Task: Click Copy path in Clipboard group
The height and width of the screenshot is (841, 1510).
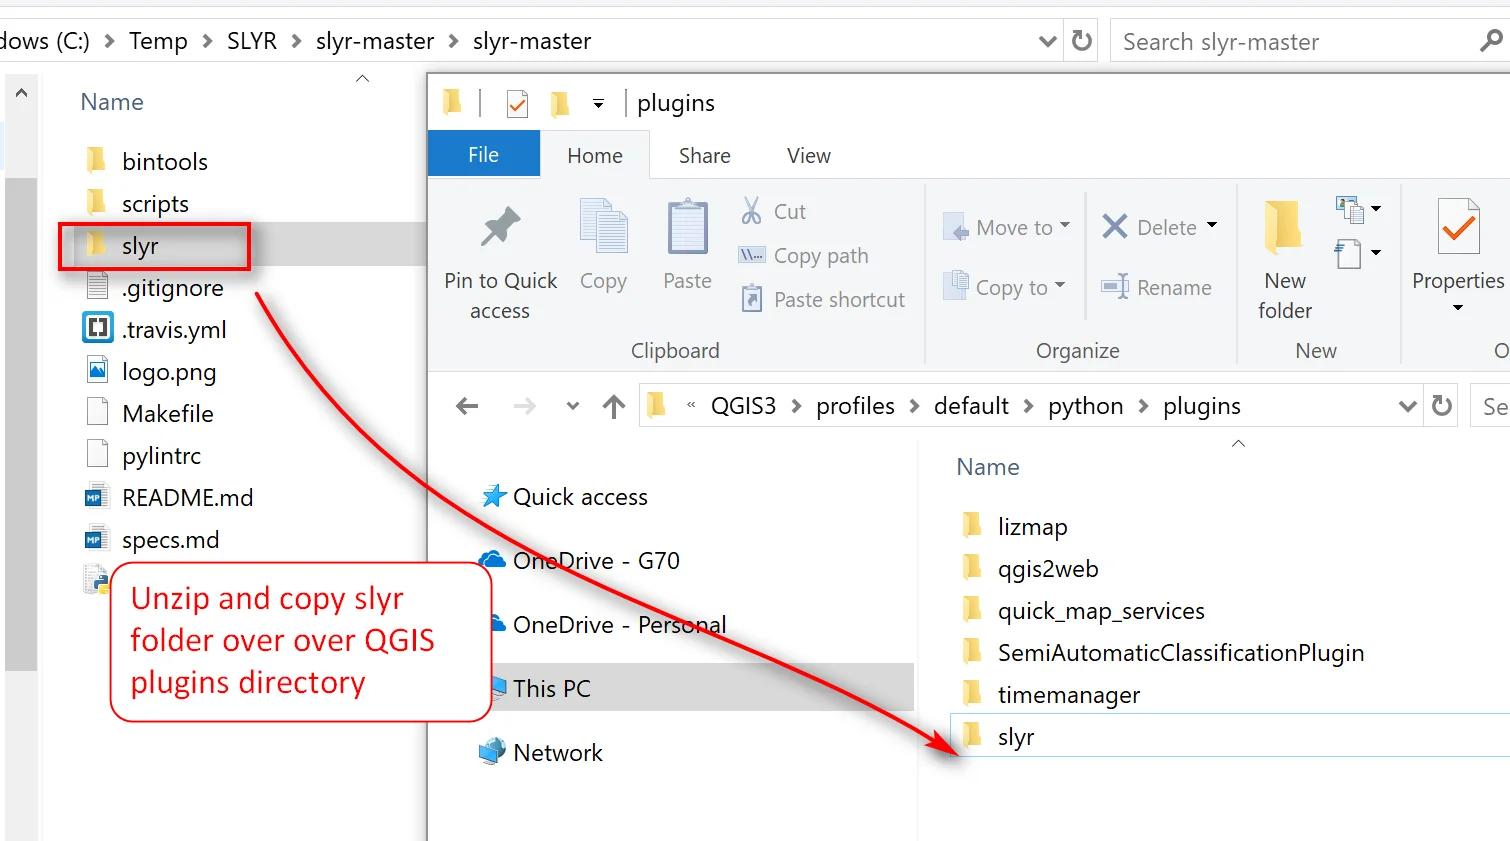Action: (x=803, y=256)
